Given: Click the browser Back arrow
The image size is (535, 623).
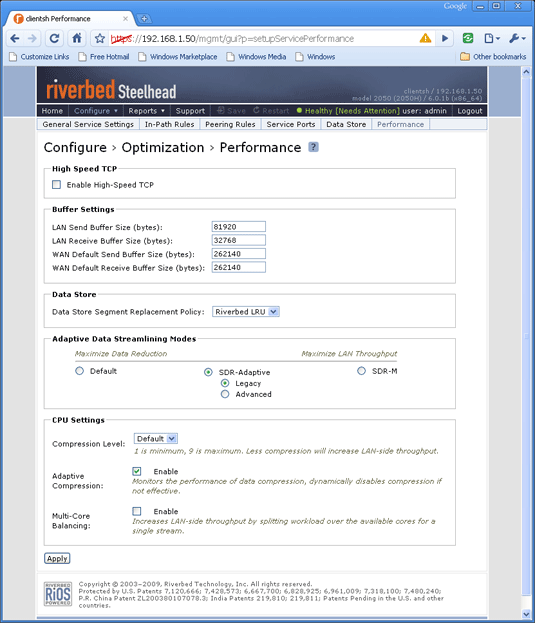Looking at the screenshot, I should [x=15, y=39].
